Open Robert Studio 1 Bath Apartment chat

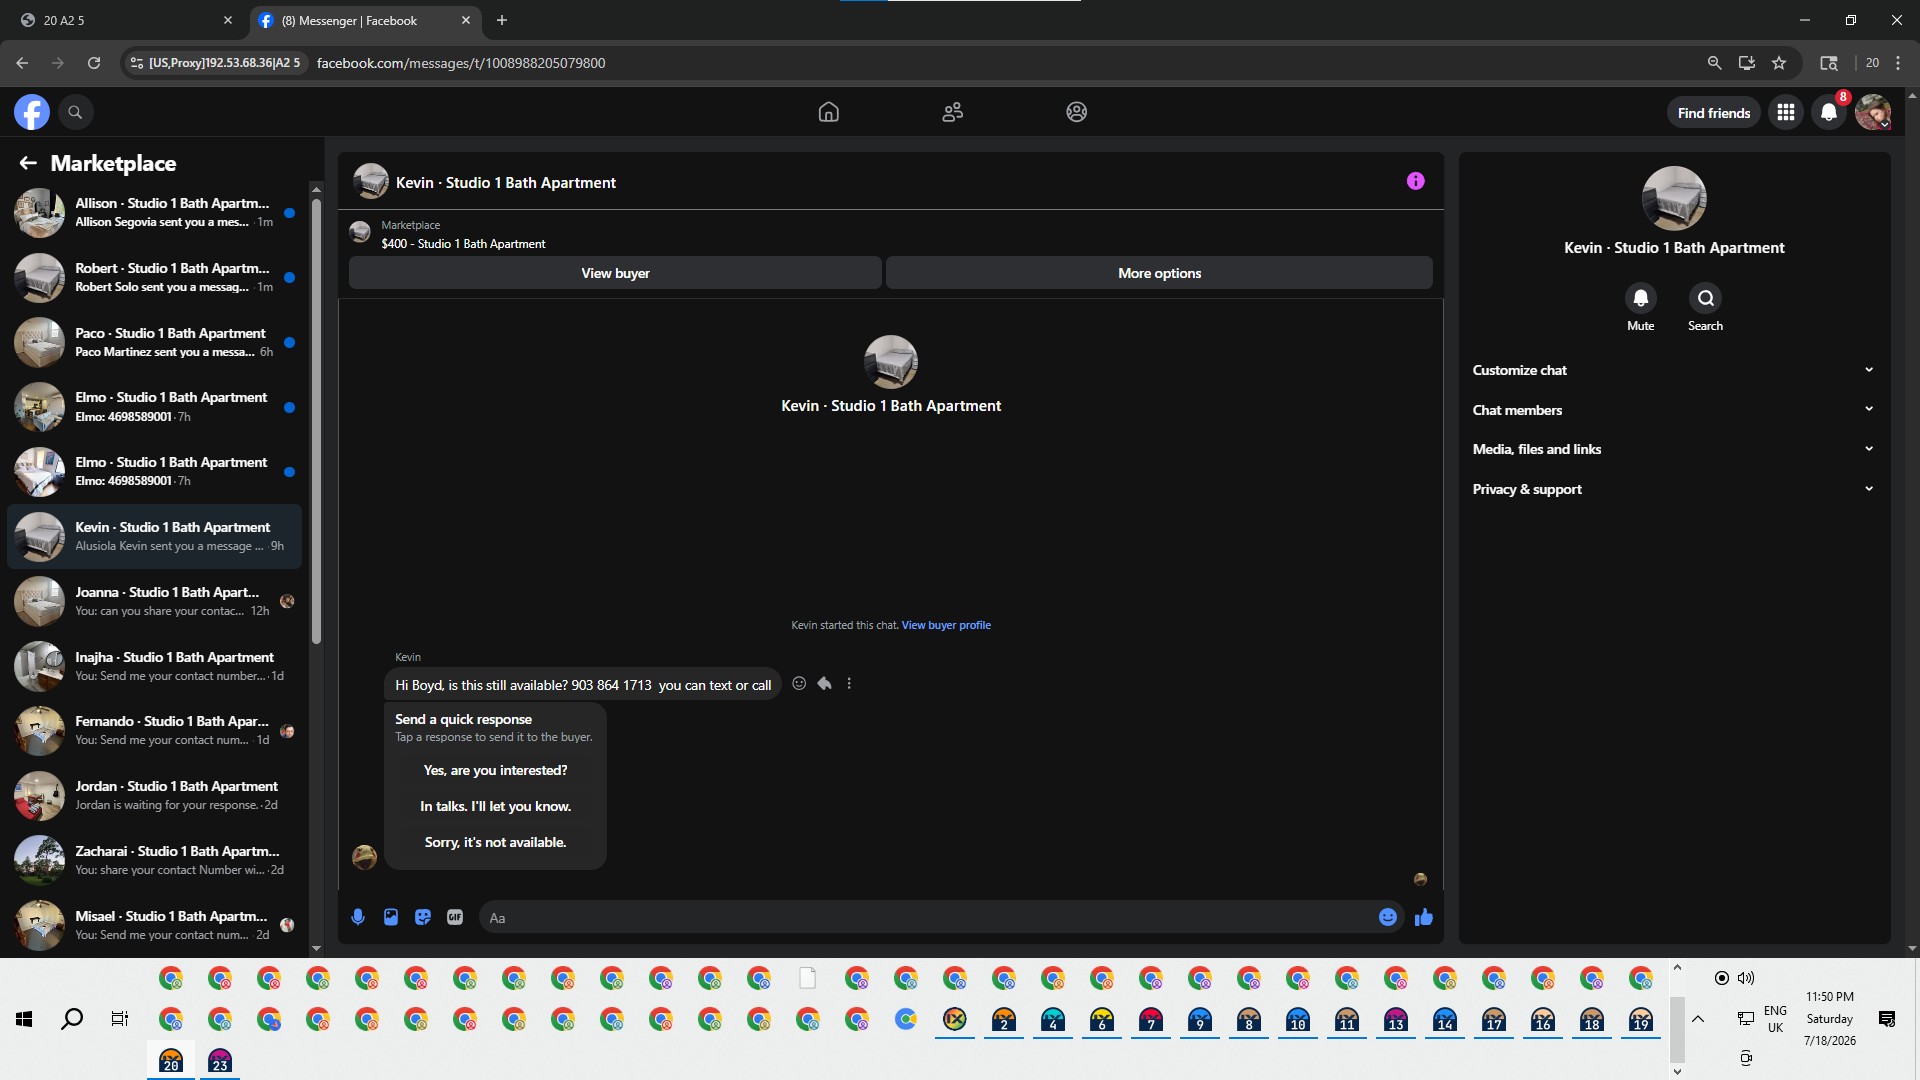[155, 277]
